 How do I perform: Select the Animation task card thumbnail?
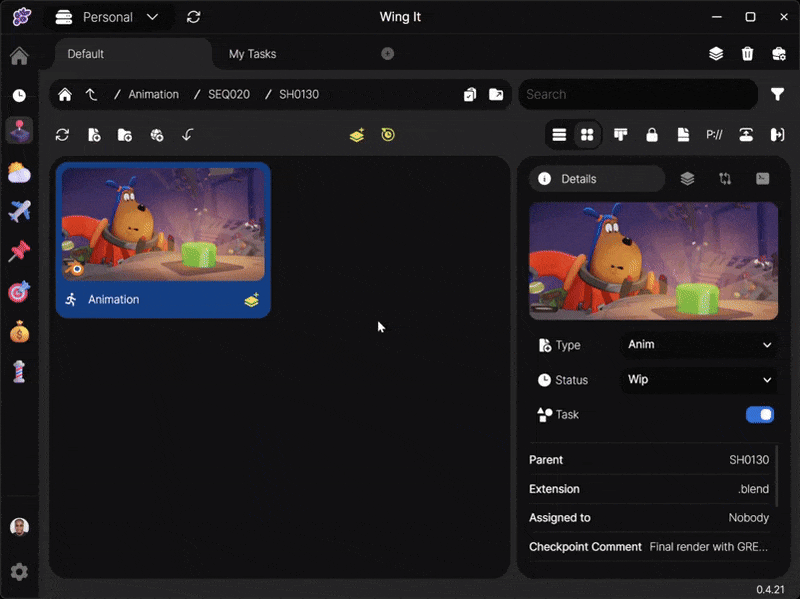163,224
